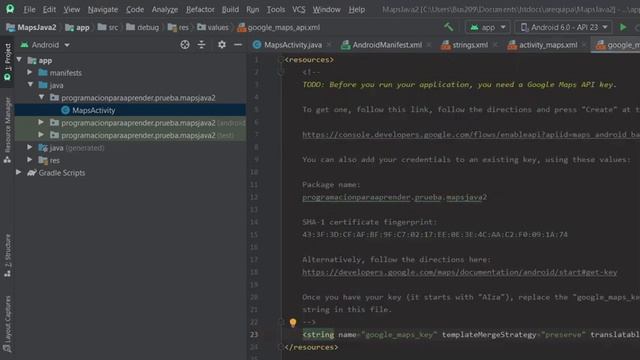Run the app with green play button
The image size is (640, 360).
coord(623,27)
